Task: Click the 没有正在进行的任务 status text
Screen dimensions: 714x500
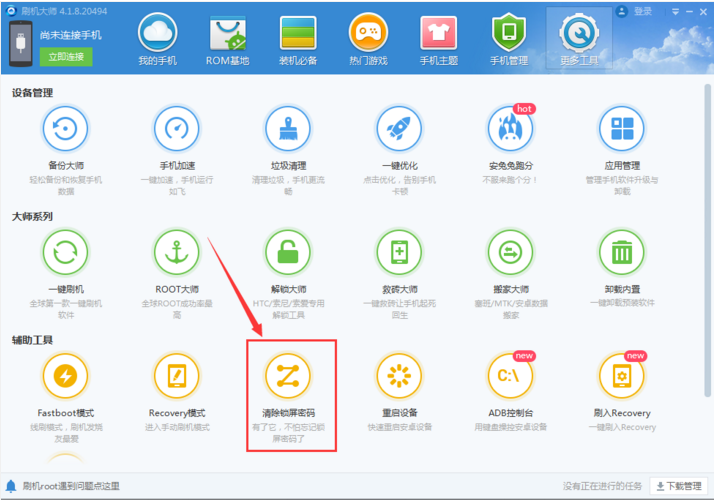Action: click(602, 486)
